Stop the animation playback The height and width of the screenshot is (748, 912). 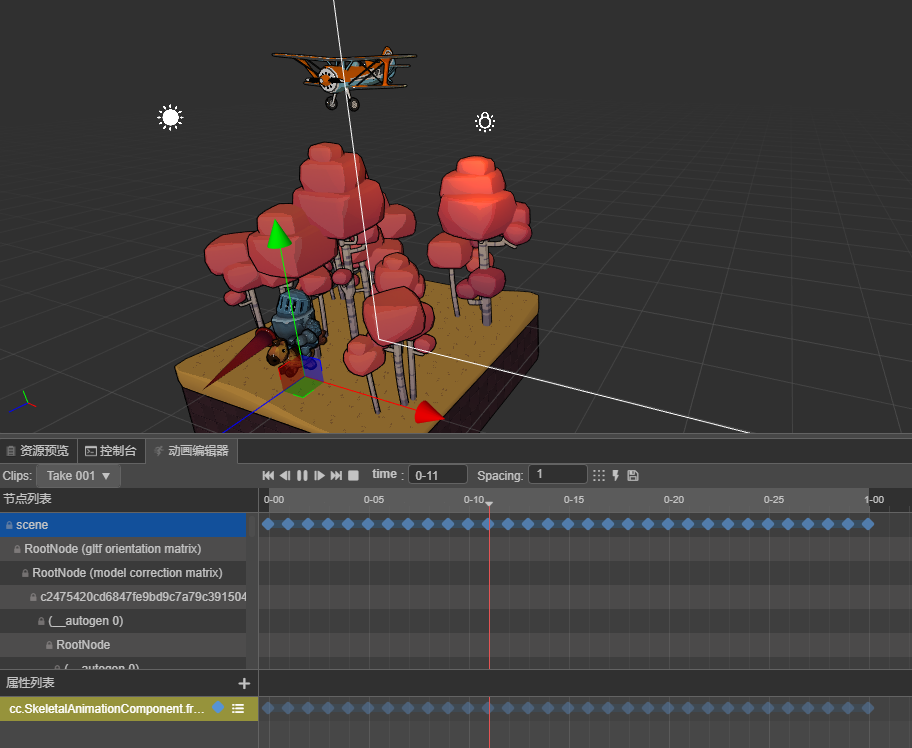tap(353, 475)
